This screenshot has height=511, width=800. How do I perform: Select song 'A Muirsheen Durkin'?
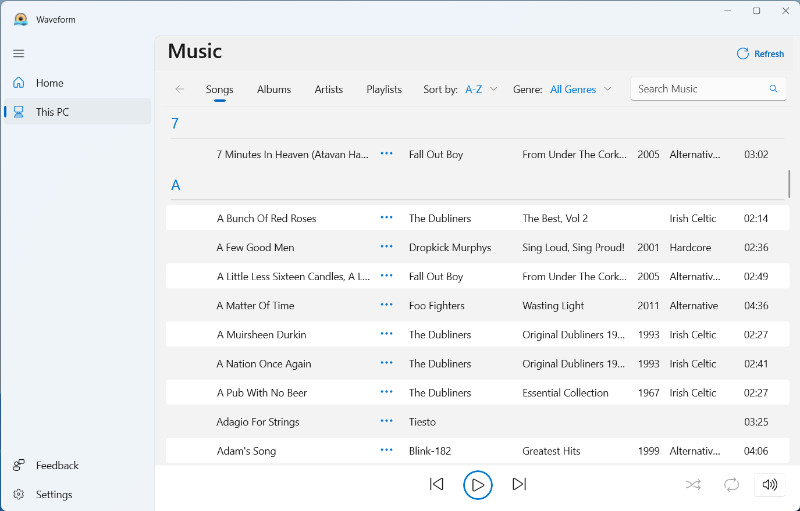[261, 335]
